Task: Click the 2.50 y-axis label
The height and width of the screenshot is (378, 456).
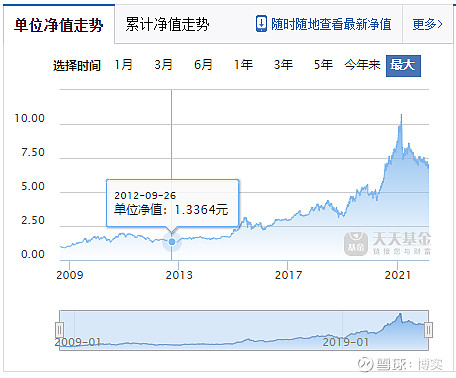Action: click(33, 220)
